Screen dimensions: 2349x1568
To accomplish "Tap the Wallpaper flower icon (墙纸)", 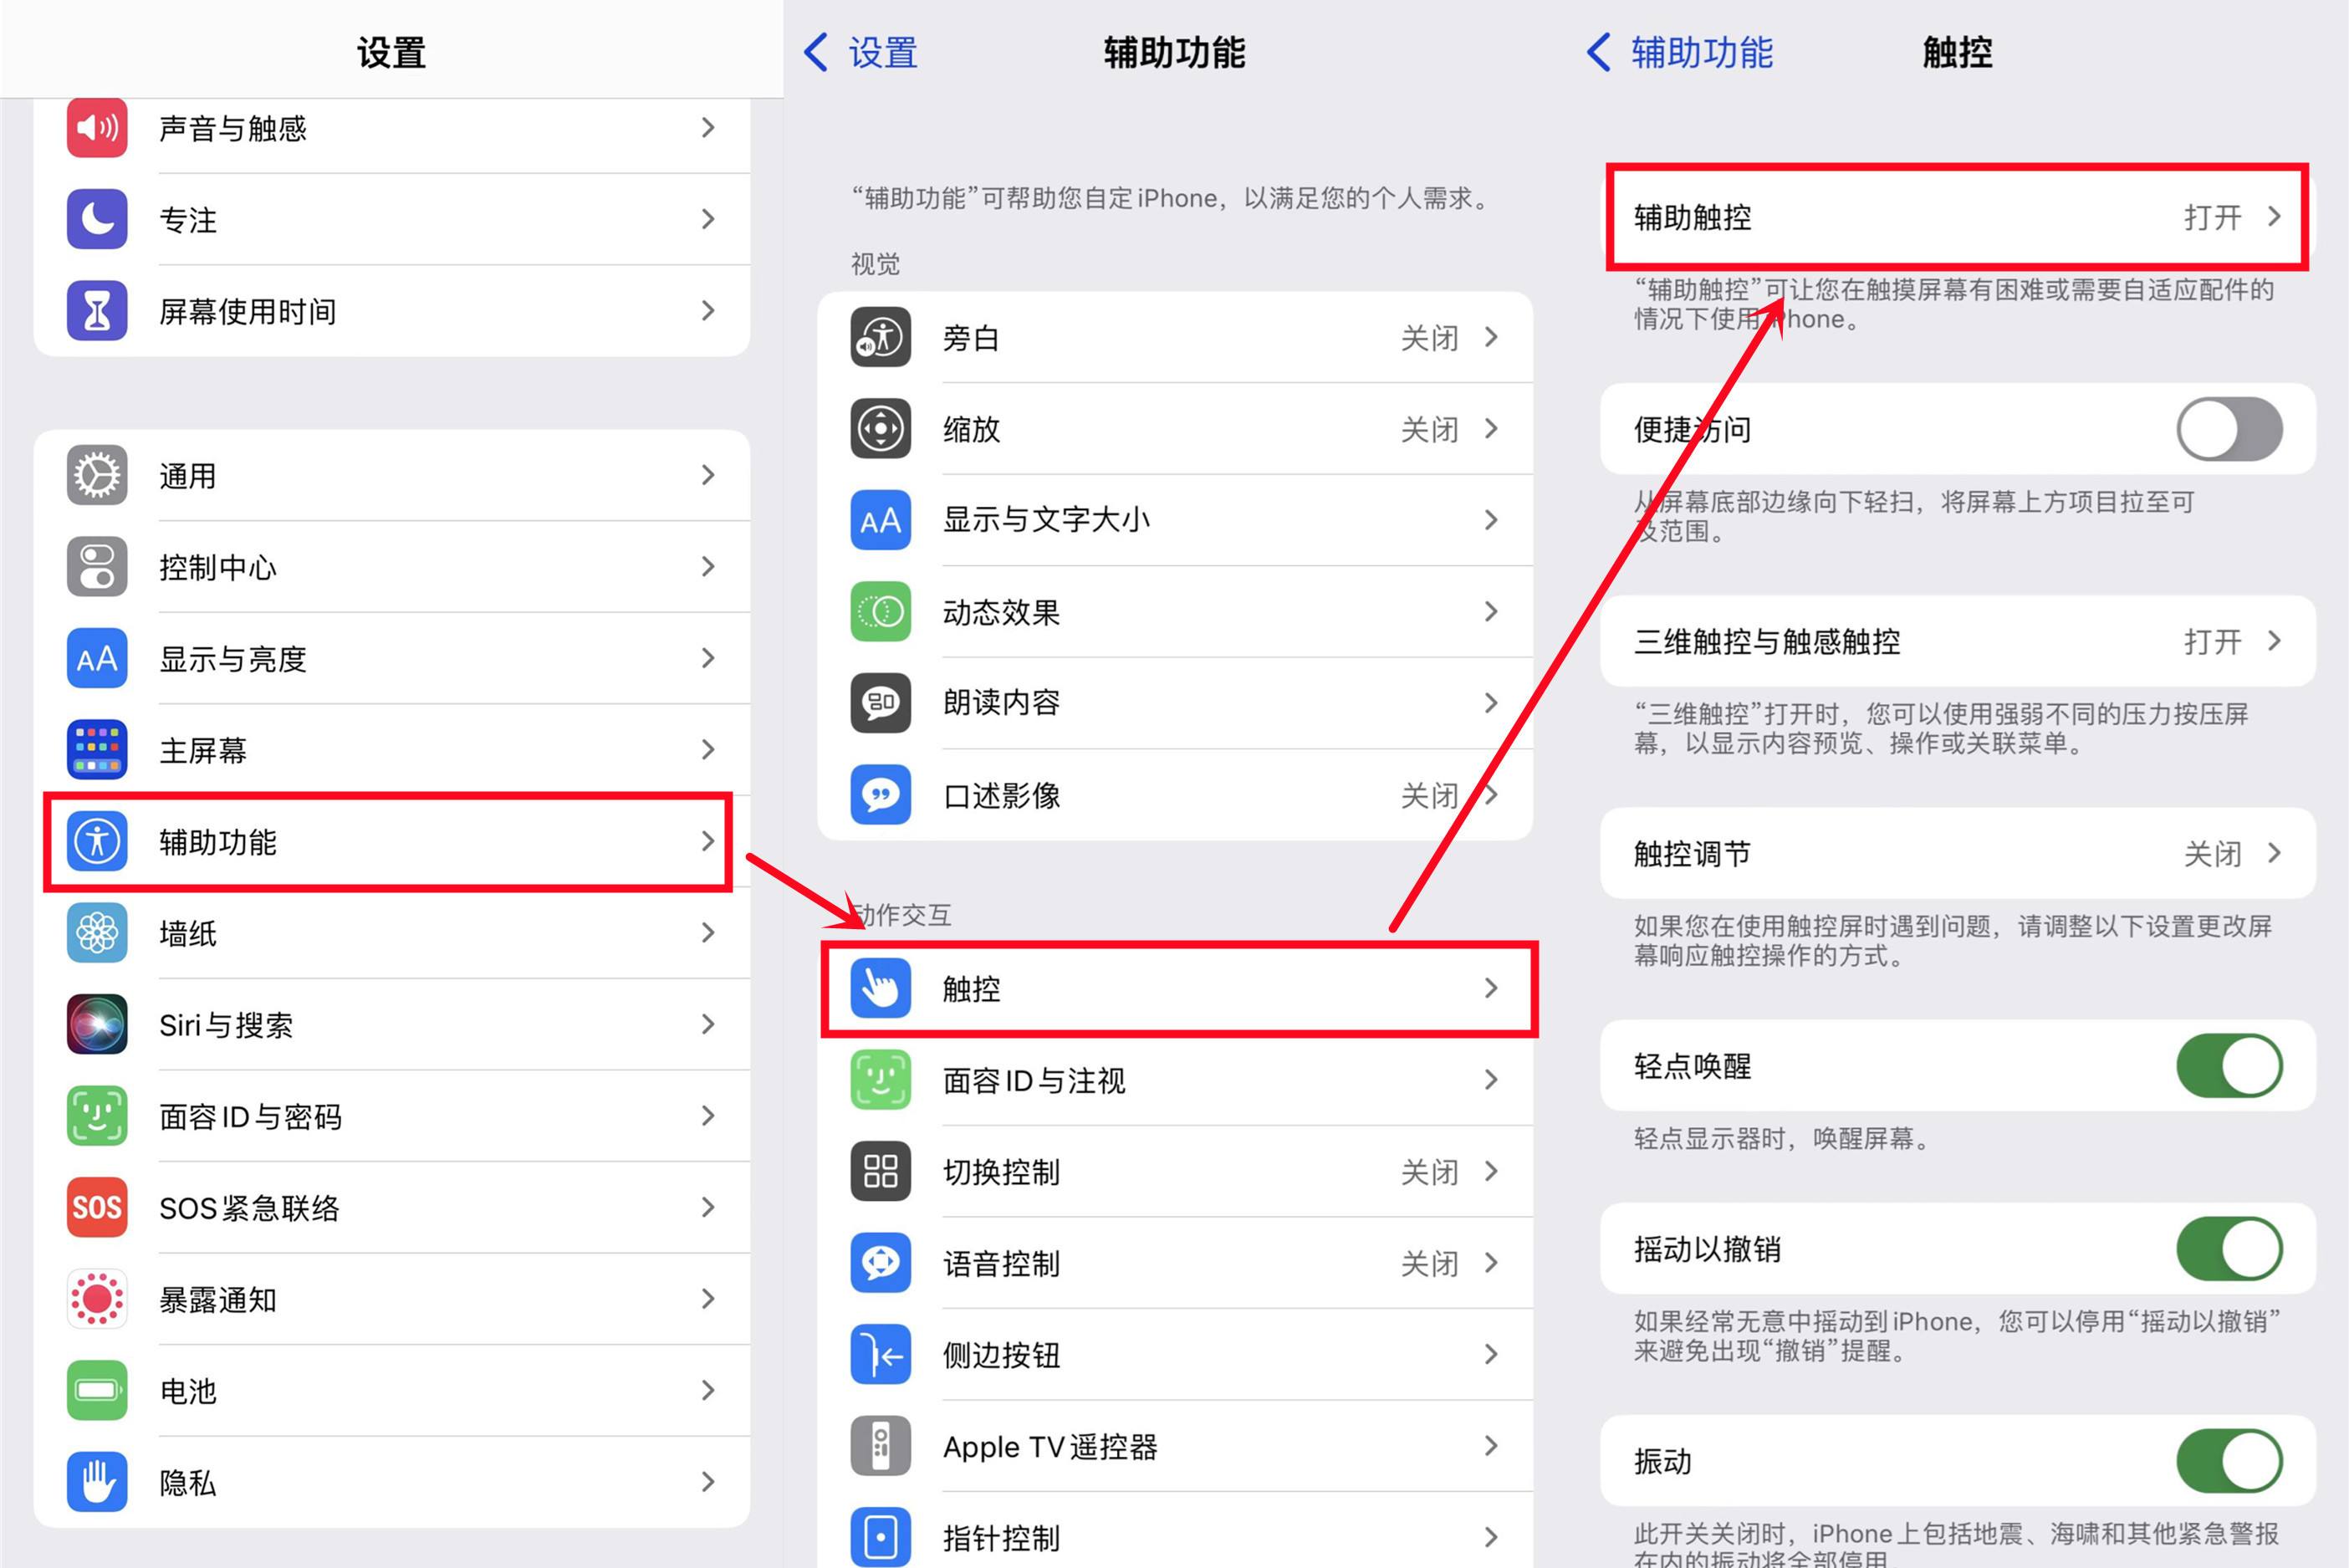I will click(x=97, y=933).
